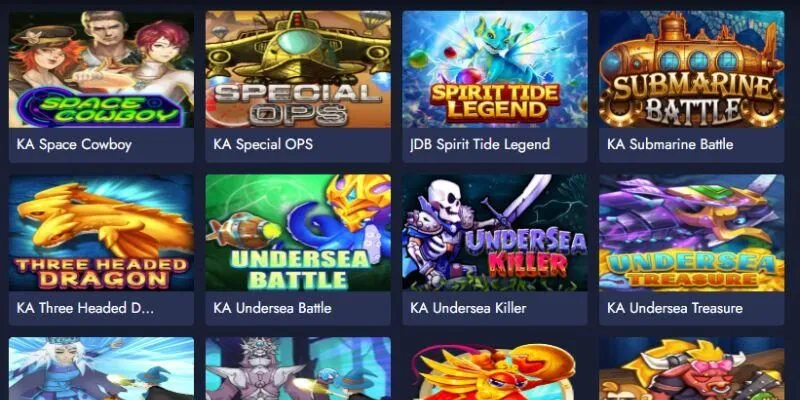Open the red golden crab game thumbnail

coord(495,368)
